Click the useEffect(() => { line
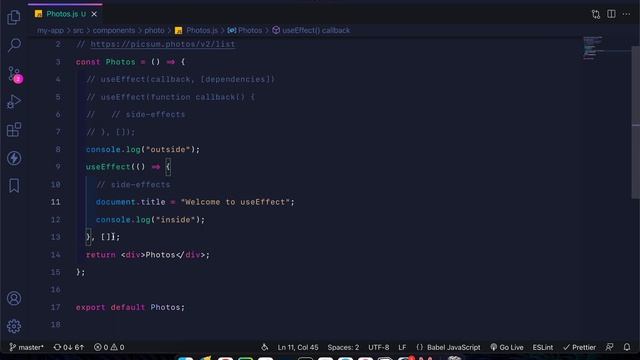The height and width of the screenshot is (360, 640). pyautogui.click(x=128, y=167)
